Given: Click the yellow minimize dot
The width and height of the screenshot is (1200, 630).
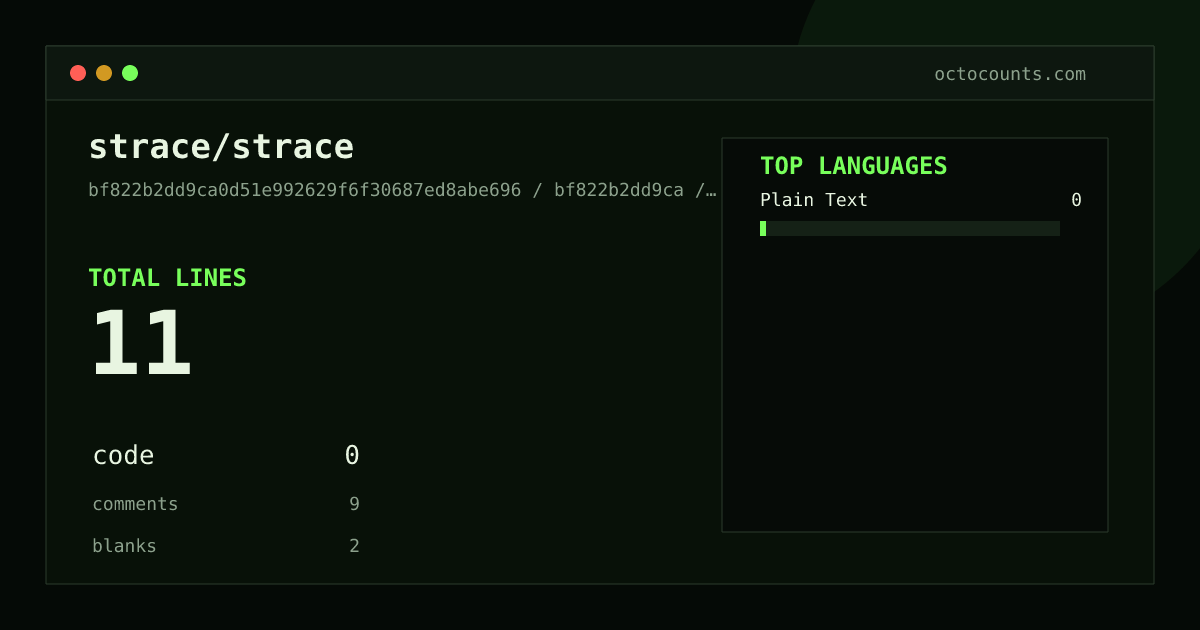Looking at the screenshot, I should [104, 73].
